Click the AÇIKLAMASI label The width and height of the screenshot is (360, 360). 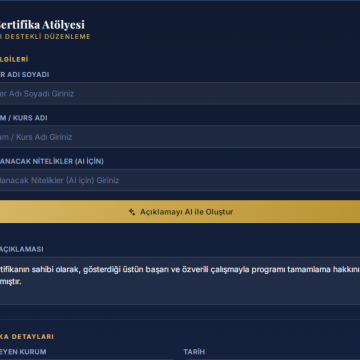(22, 249)
